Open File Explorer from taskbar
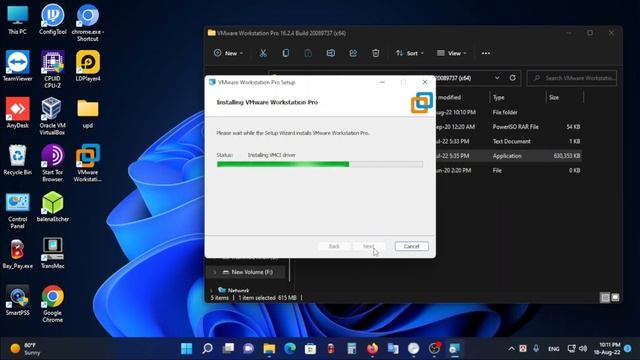 click(269, 349)
